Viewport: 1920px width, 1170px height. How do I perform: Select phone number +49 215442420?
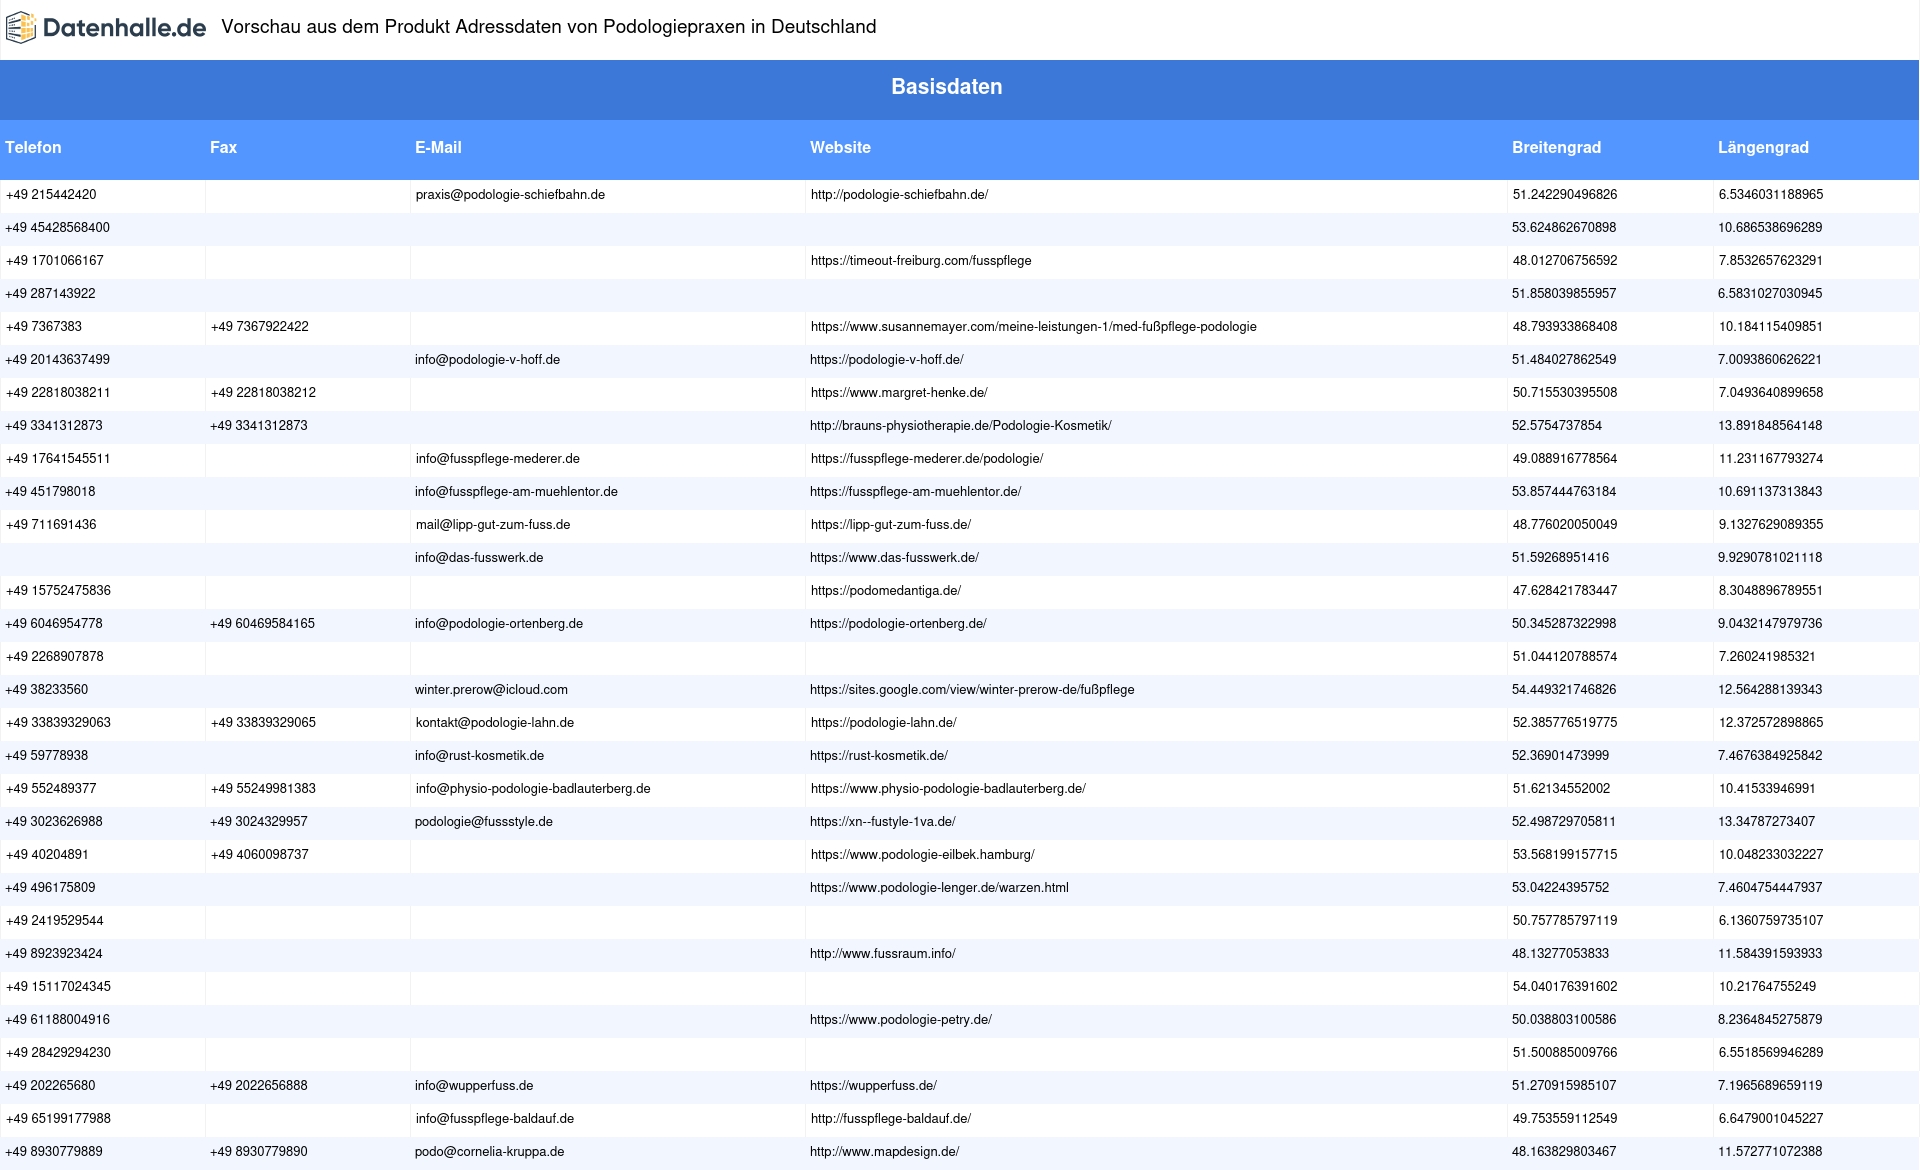tap(51, 195)
